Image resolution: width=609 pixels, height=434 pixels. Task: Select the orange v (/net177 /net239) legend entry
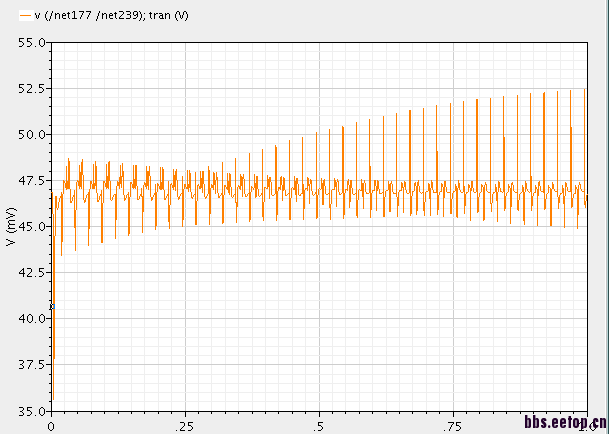(x=104, y=16)
